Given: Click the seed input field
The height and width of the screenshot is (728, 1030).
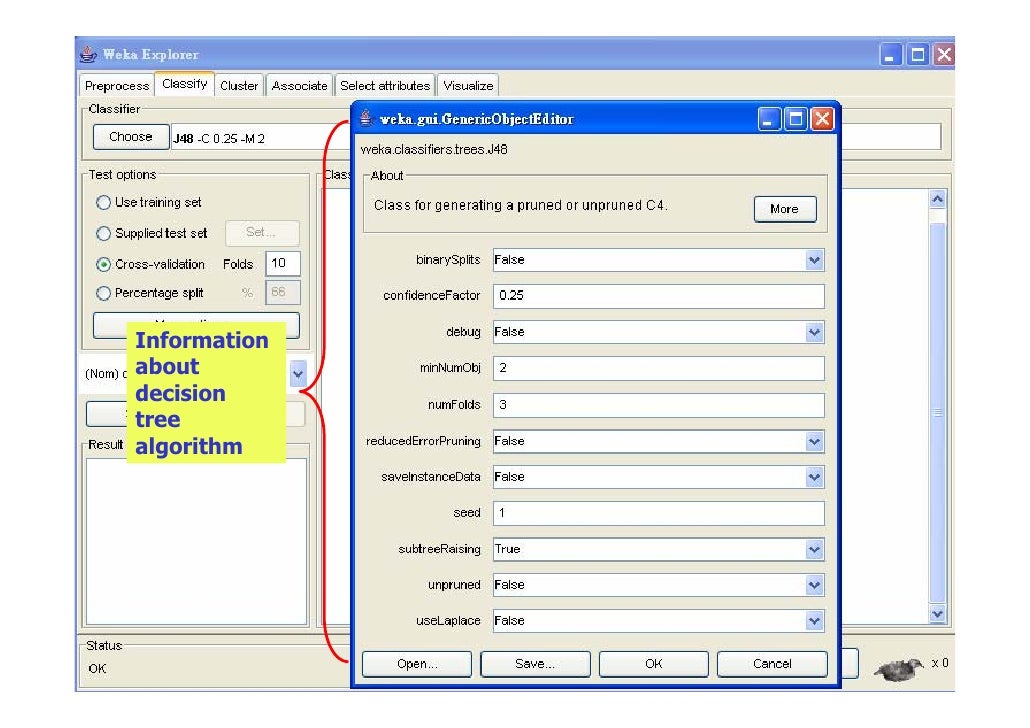Looking at the screenshot, I should (x=659, y=513).
